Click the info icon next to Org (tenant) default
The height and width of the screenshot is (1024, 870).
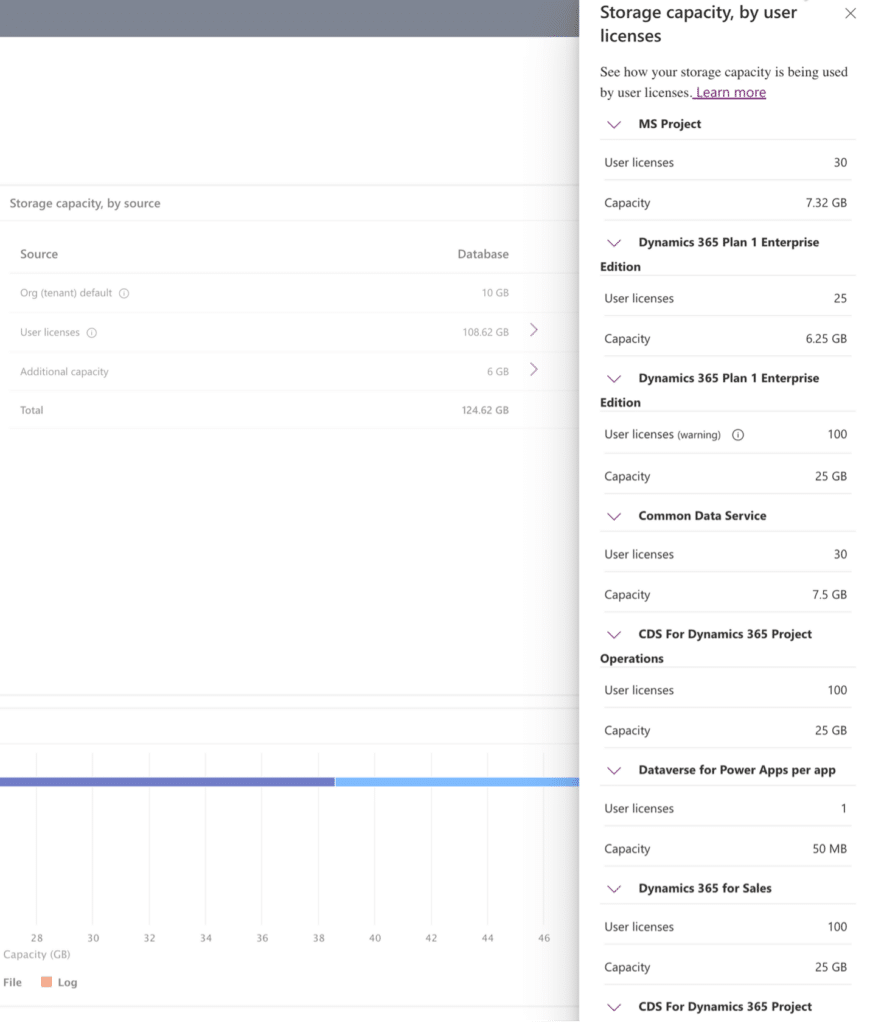click(124, 293)
